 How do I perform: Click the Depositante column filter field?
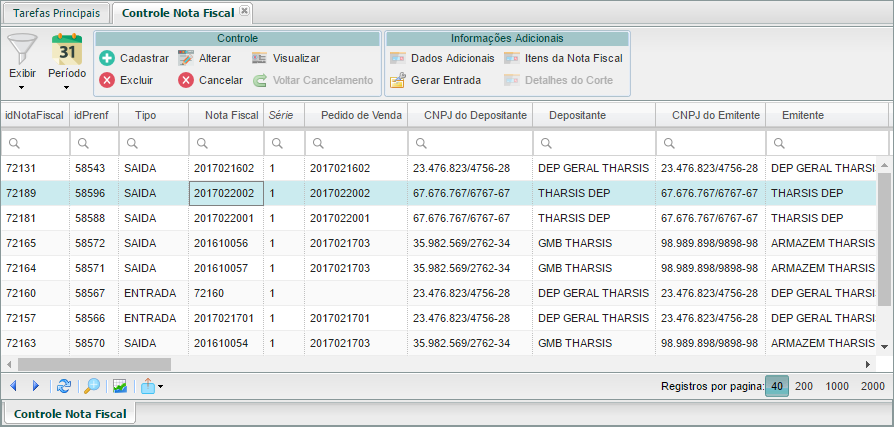click(x=594, y=143)
